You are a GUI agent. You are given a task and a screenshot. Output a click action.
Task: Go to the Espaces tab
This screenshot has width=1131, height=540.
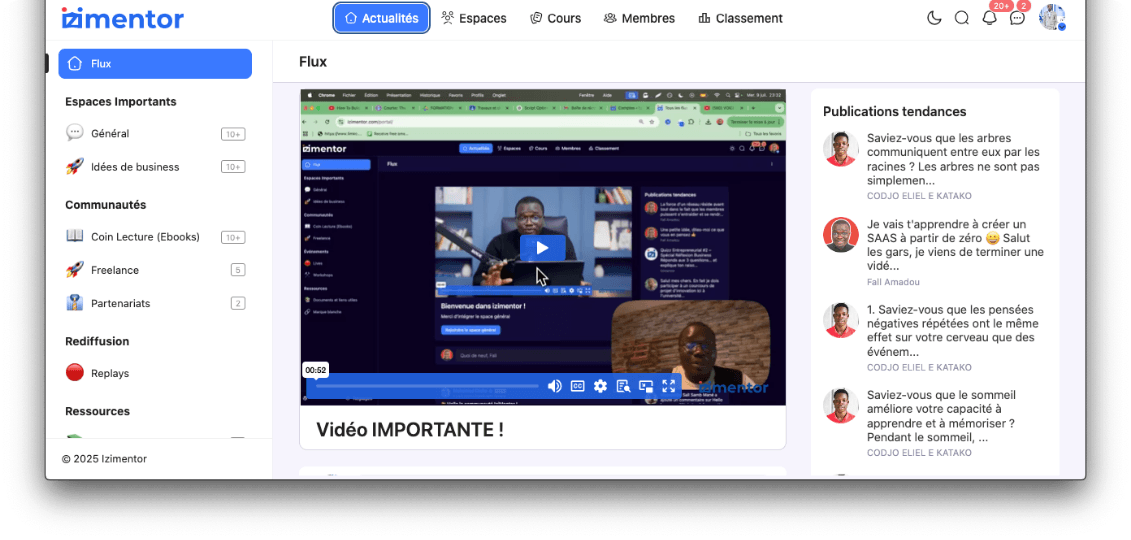coord(474,18)
